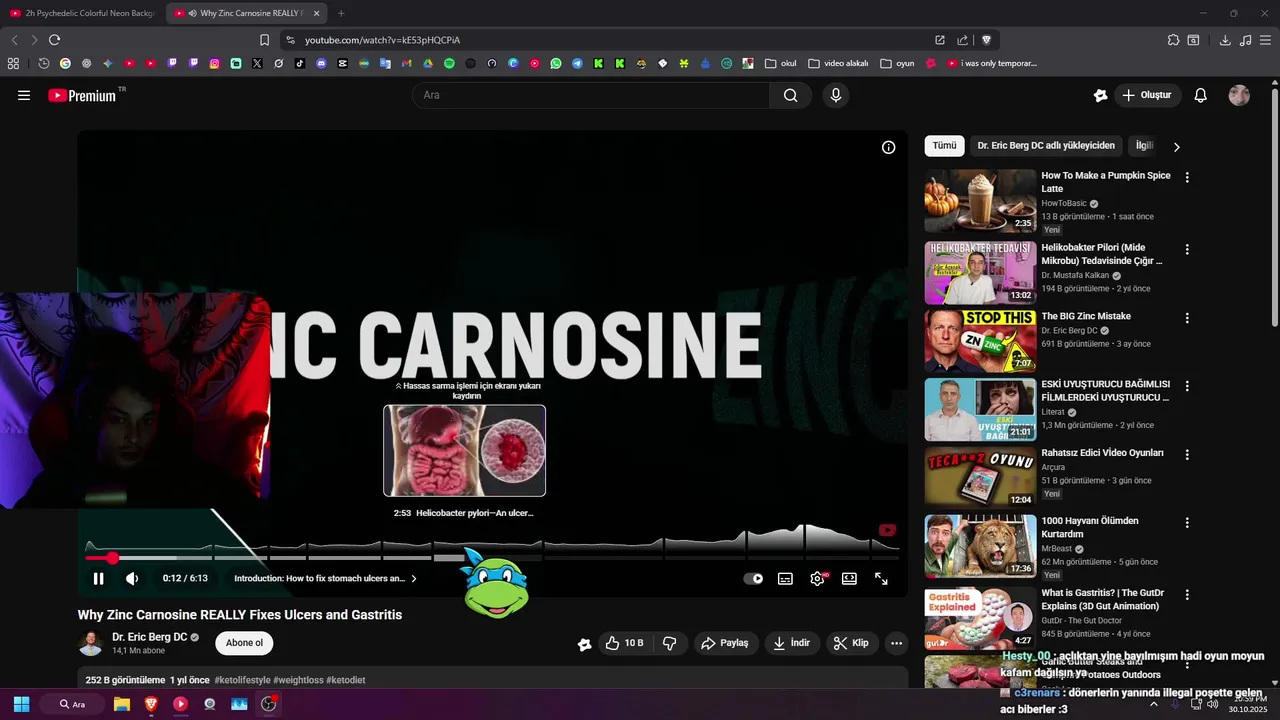Viewport: 1280px width, 720px height.
Task: Focus the YouTube search field
Action: point(590,95)
